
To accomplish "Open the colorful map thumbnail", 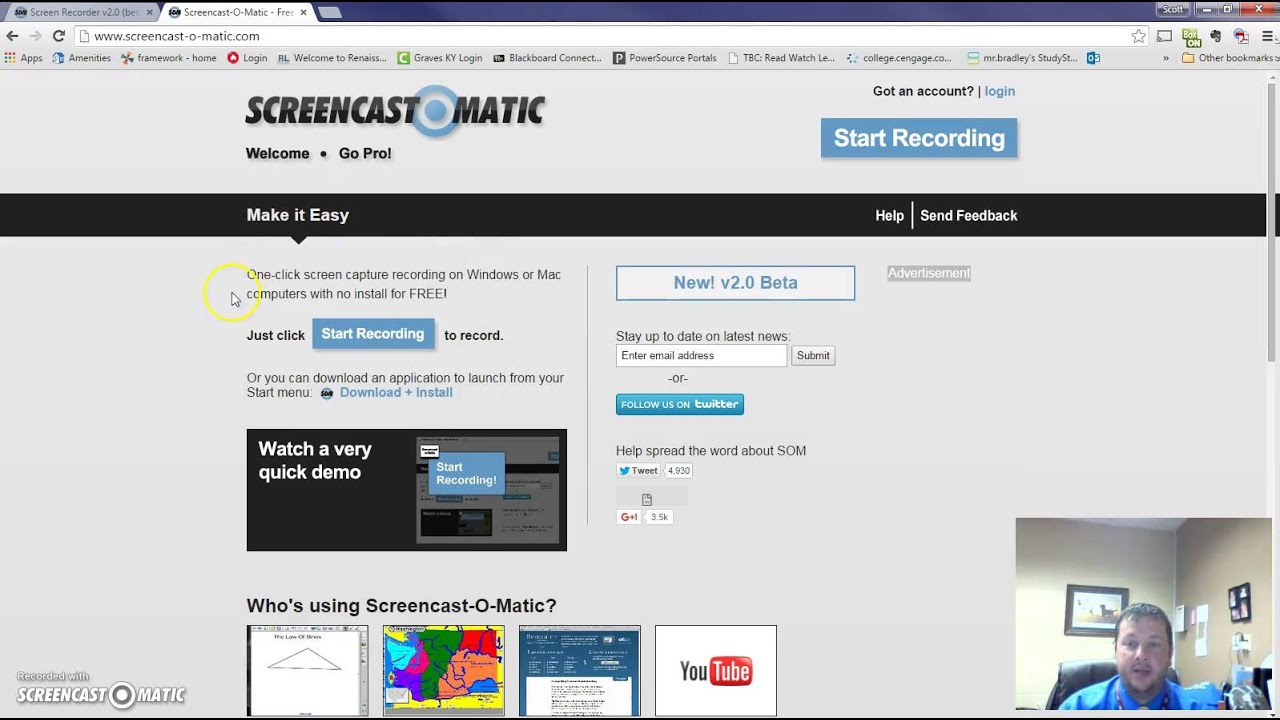I will tap(444, 671).
